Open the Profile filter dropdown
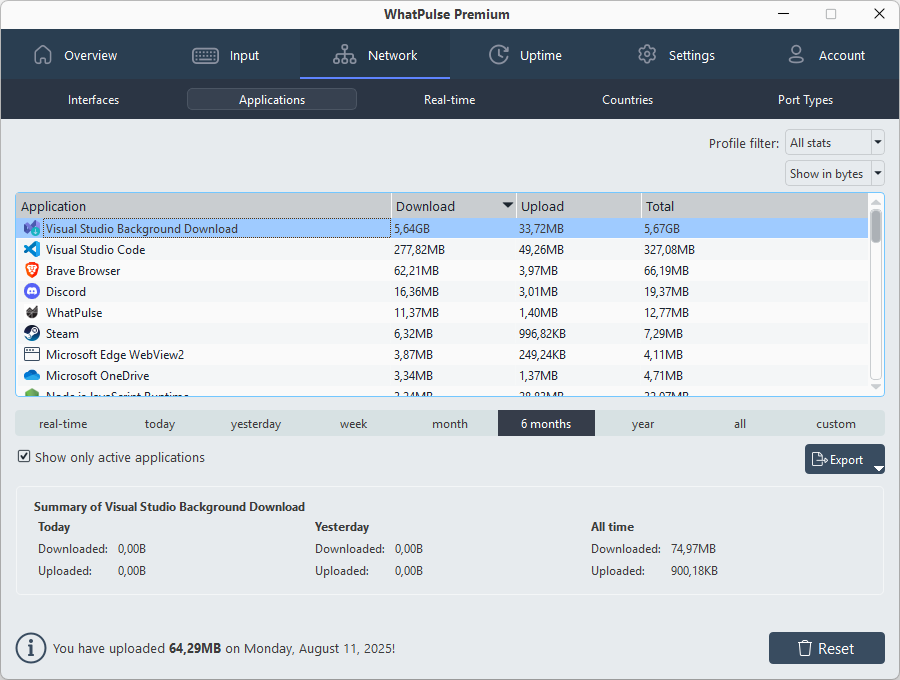This screenshot has width=900, height=680. pyautogui.click(x=835, y=142)
